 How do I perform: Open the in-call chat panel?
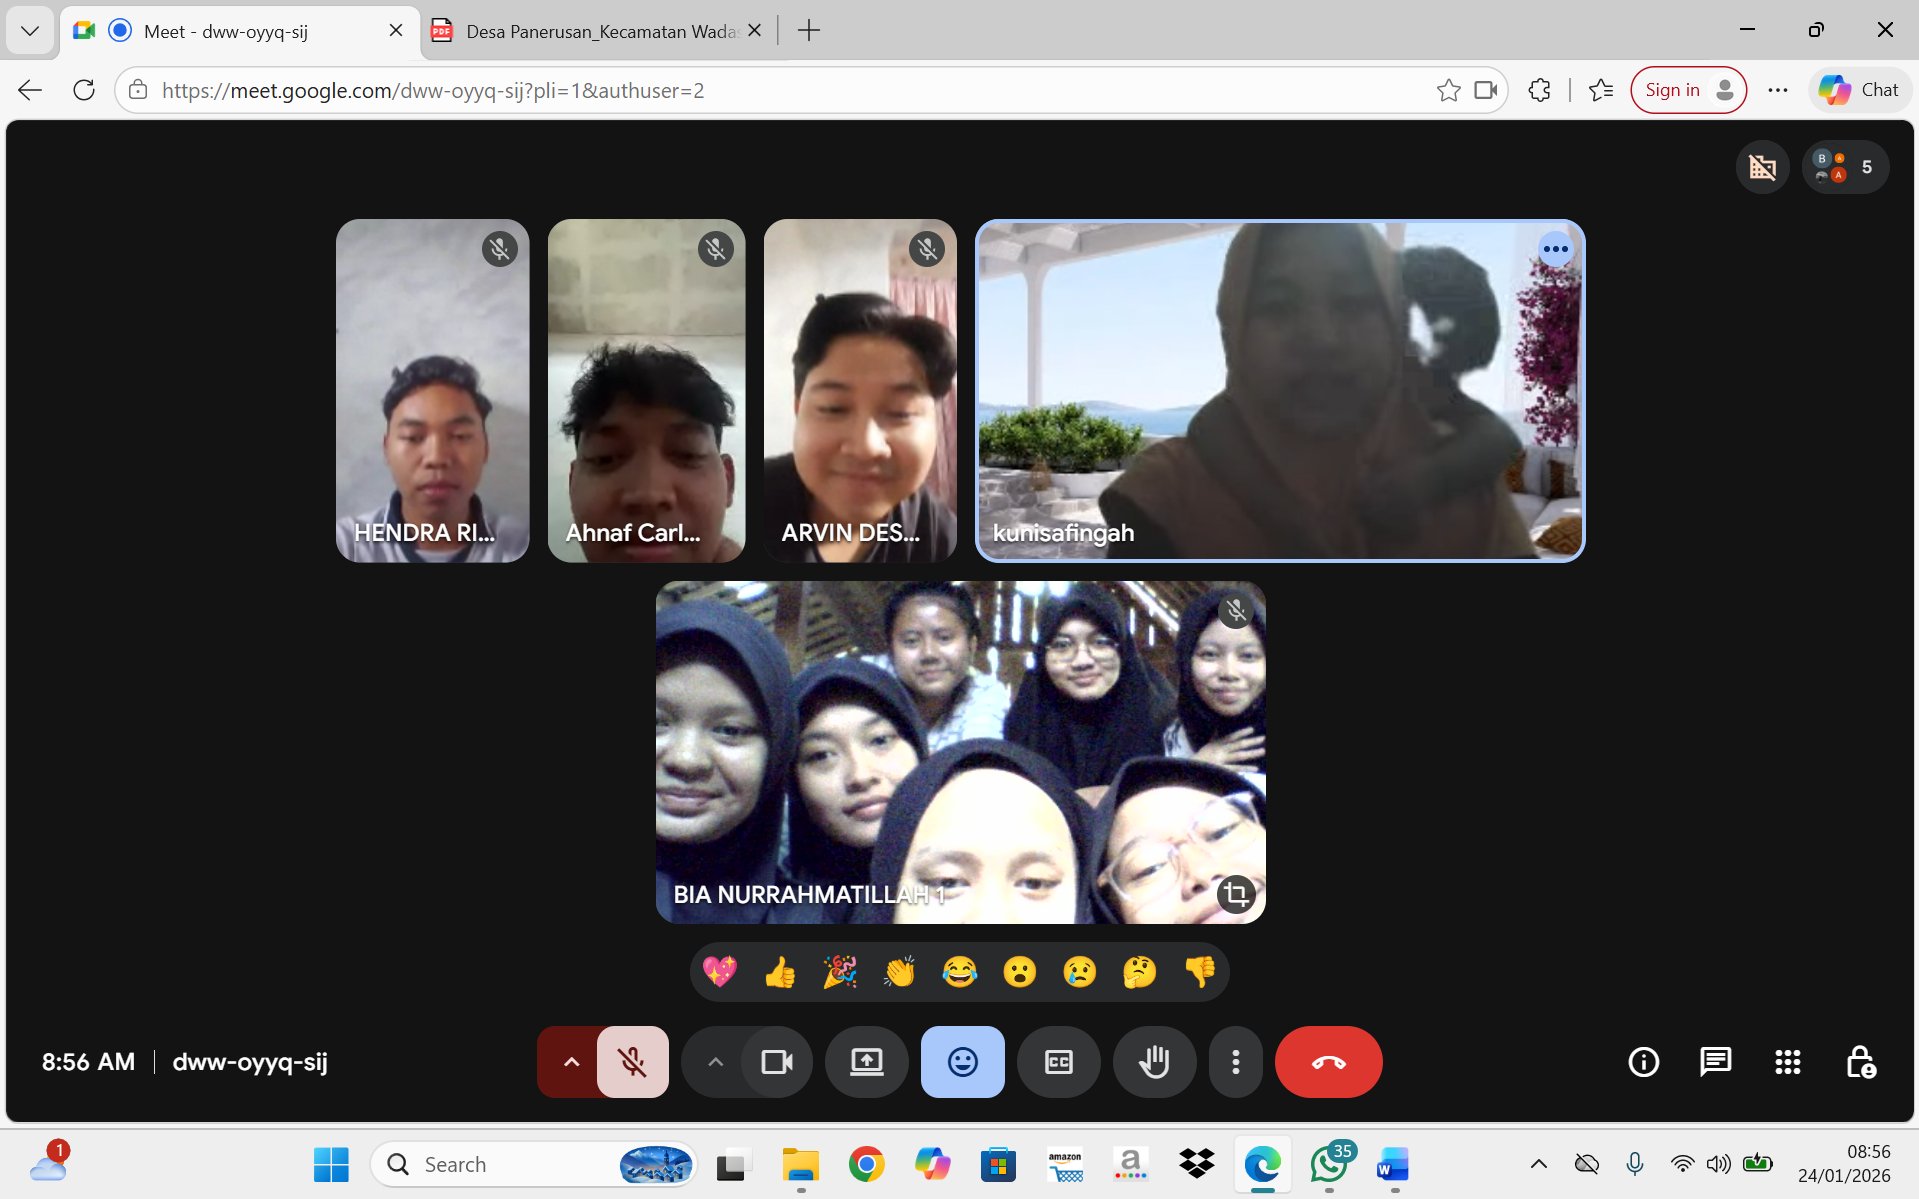pos(1714,1062)
